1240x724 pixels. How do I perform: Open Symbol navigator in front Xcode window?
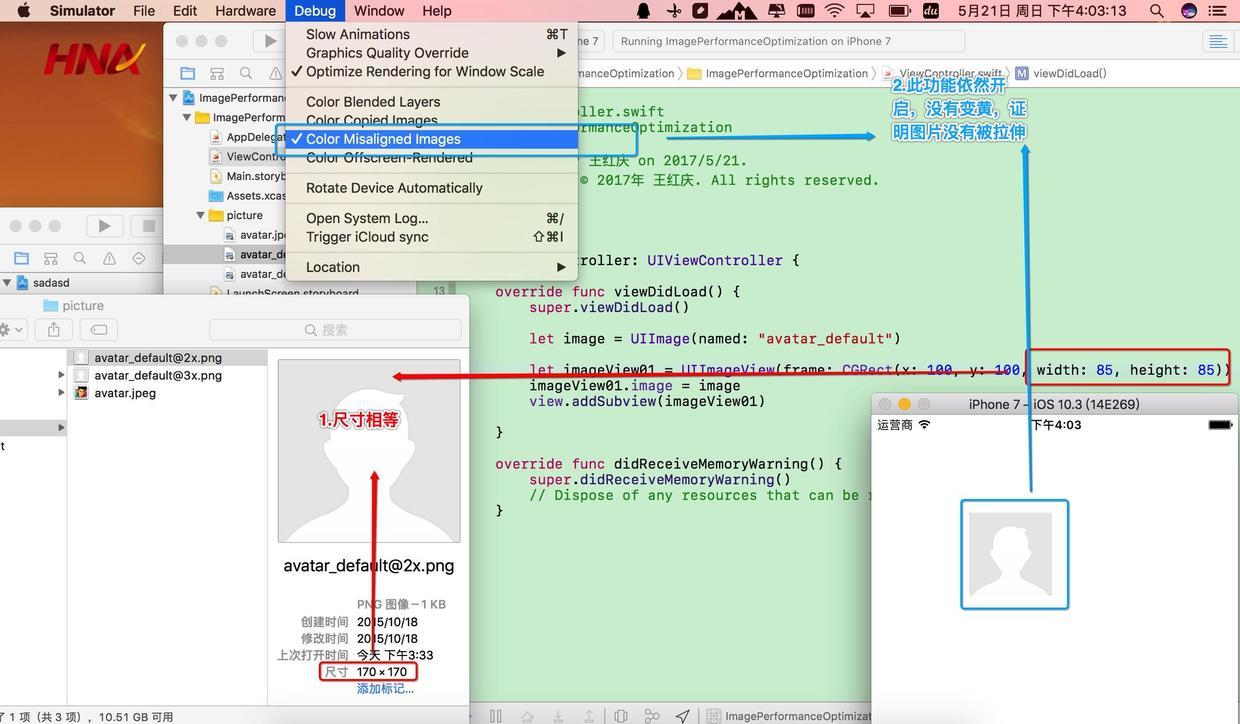217,73
